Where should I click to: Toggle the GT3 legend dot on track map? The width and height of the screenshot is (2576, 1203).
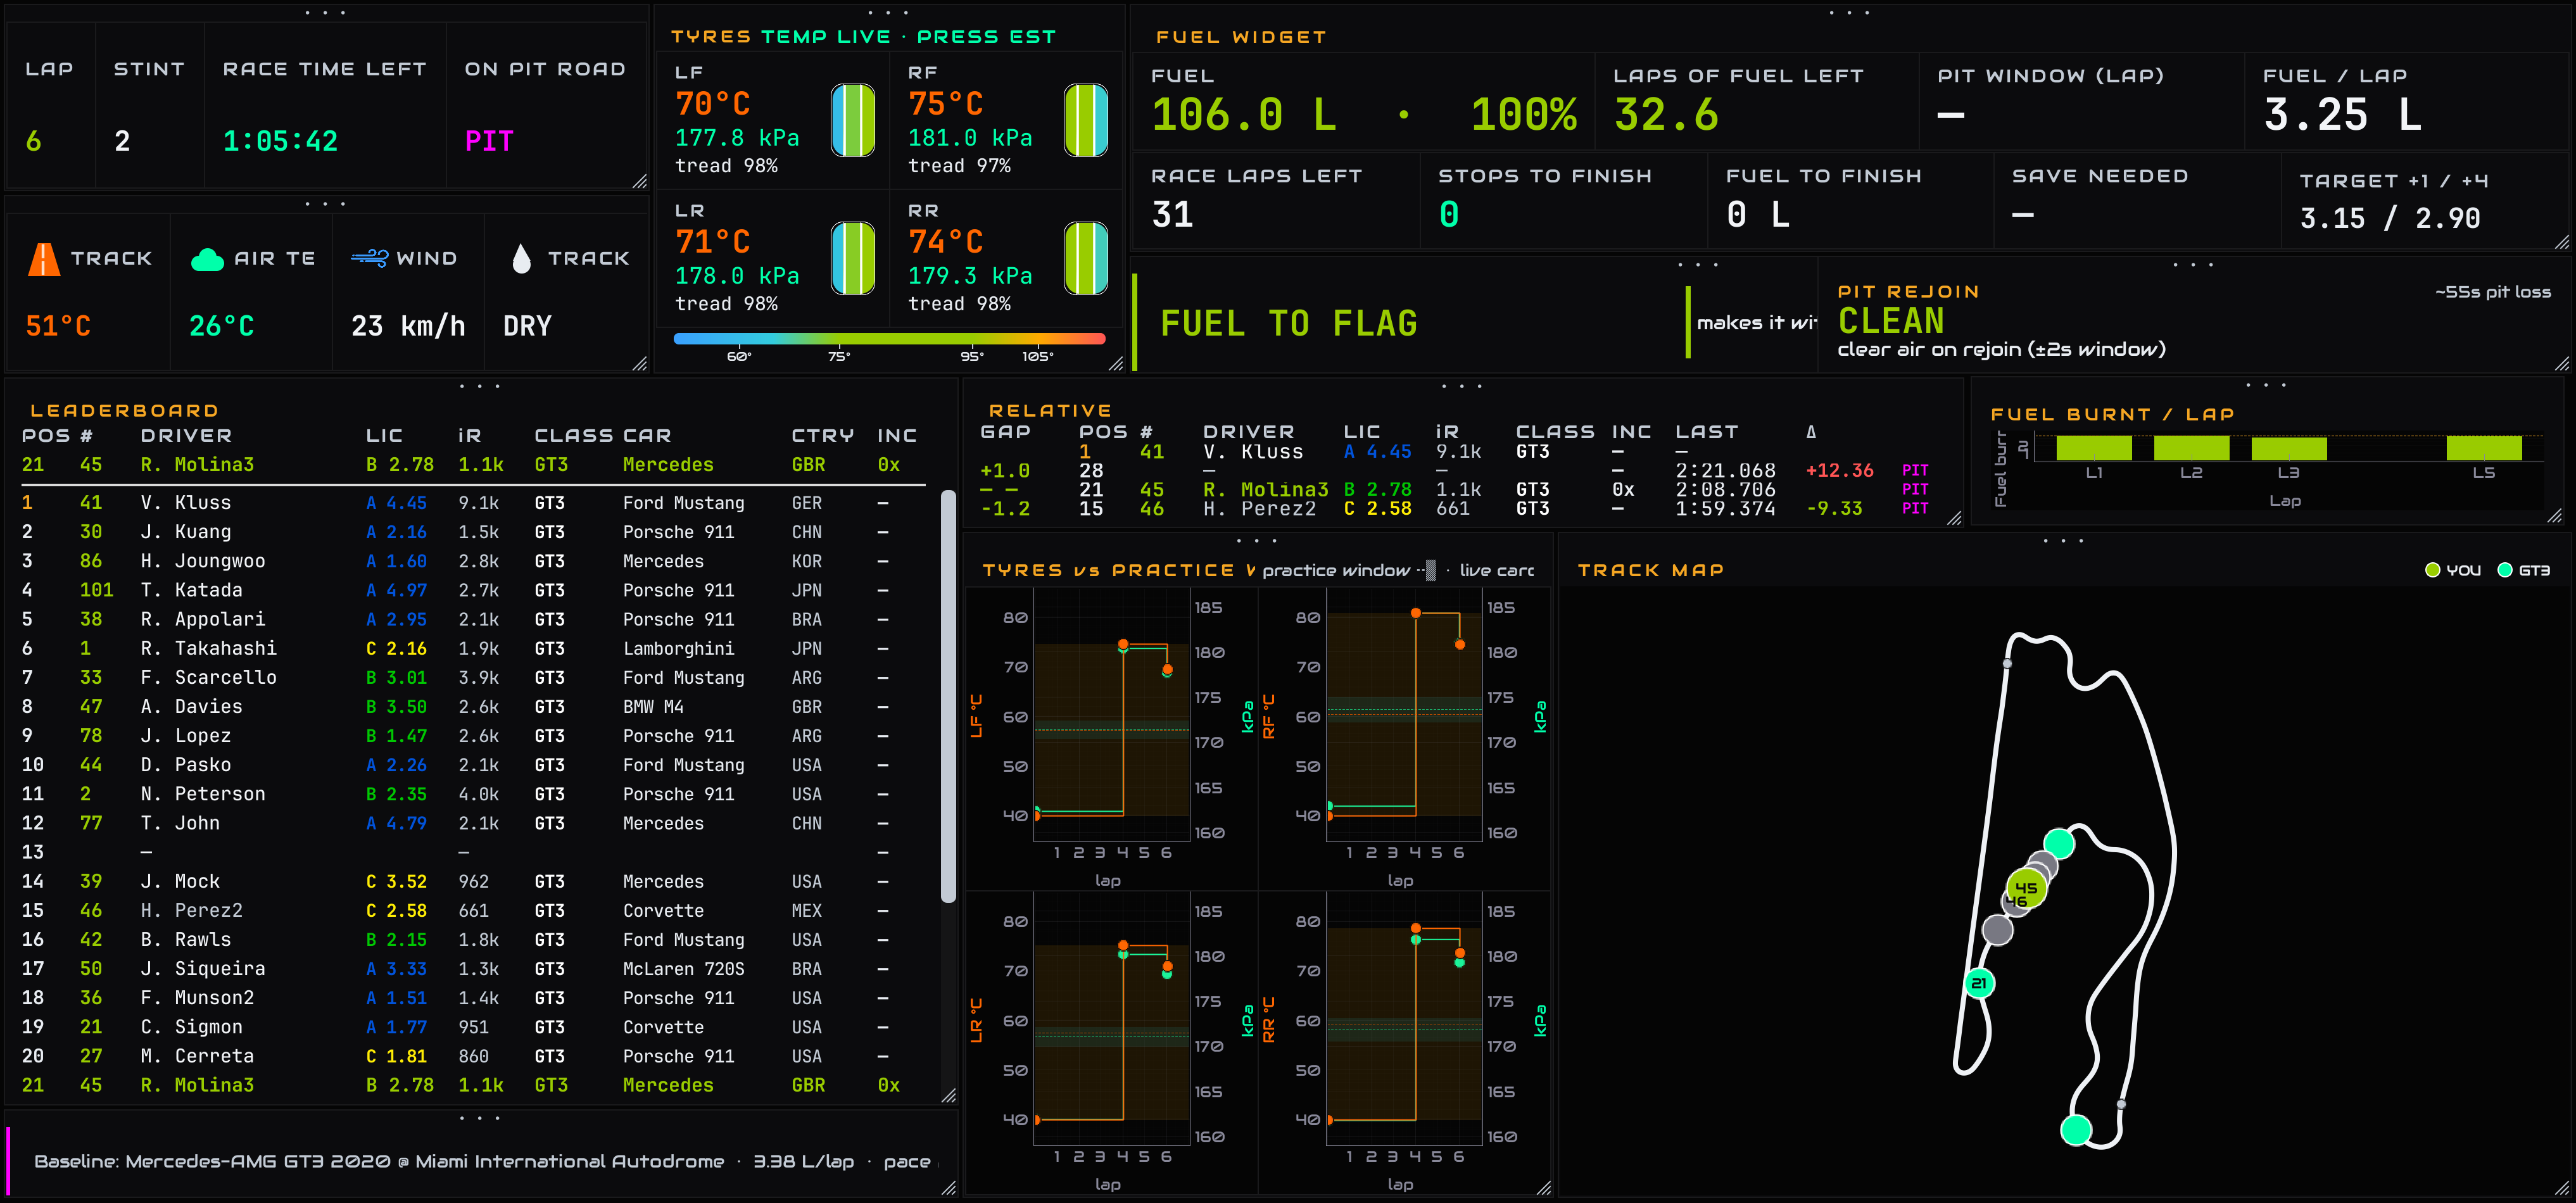[x=2505, y=570]
